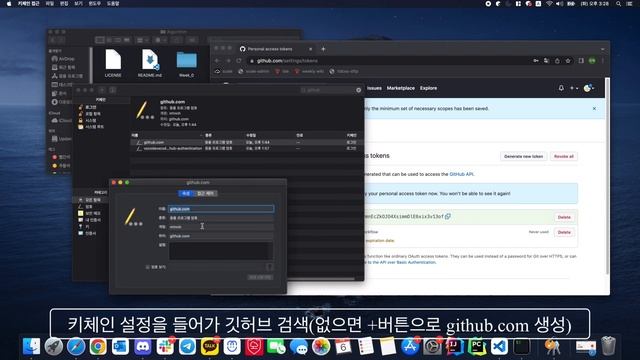Click Keychain Access keys icon in Dock

point(553,347)
